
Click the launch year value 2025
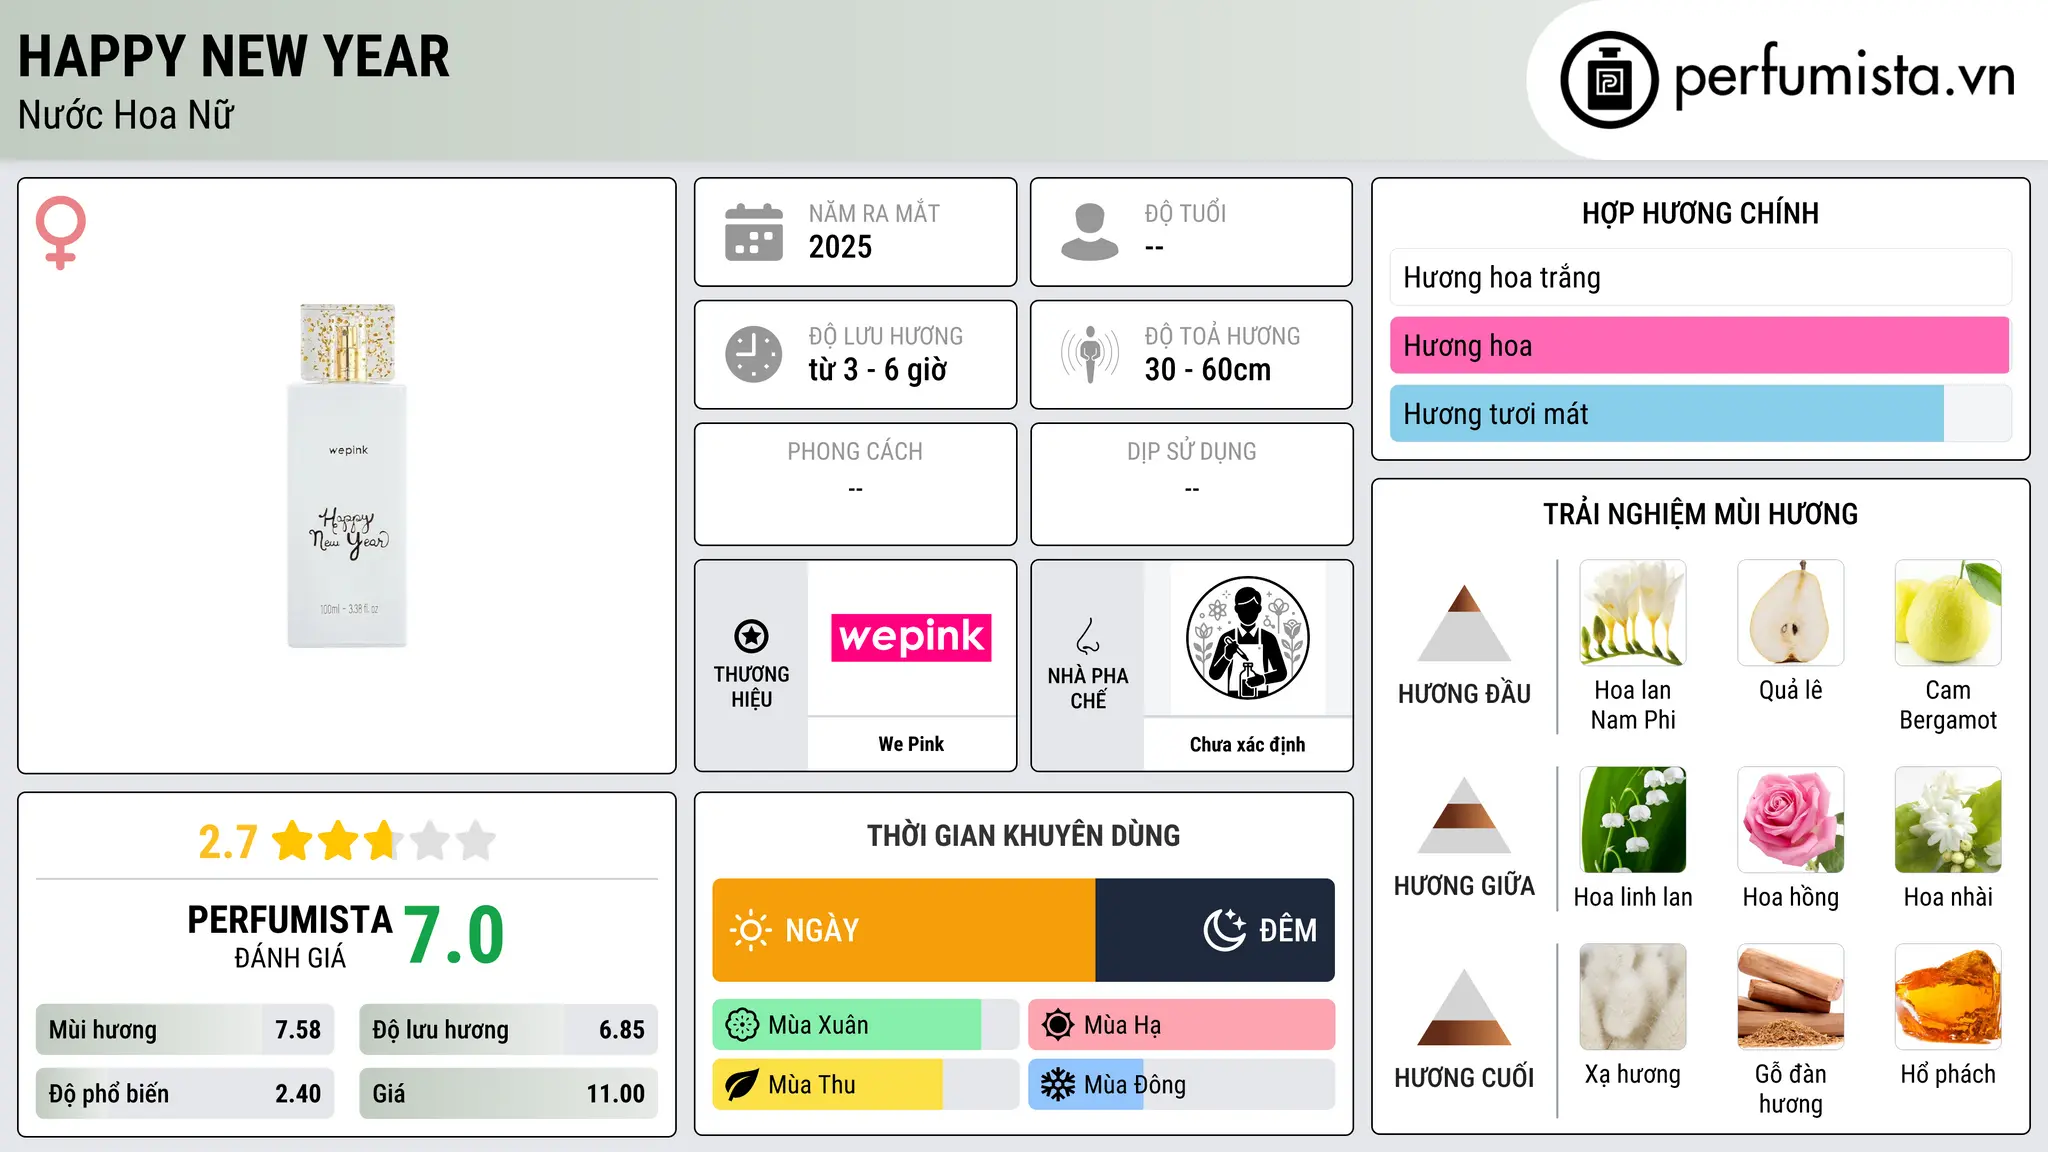[x=840, y=247]
